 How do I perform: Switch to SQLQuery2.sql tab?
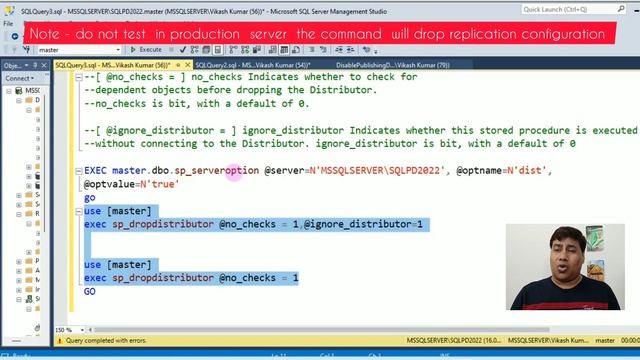tap(253, 65)
